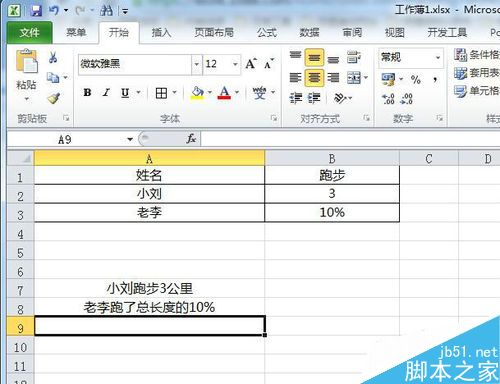
Task: Click the Wrap Text icon
Action: (x=353, y=57)
